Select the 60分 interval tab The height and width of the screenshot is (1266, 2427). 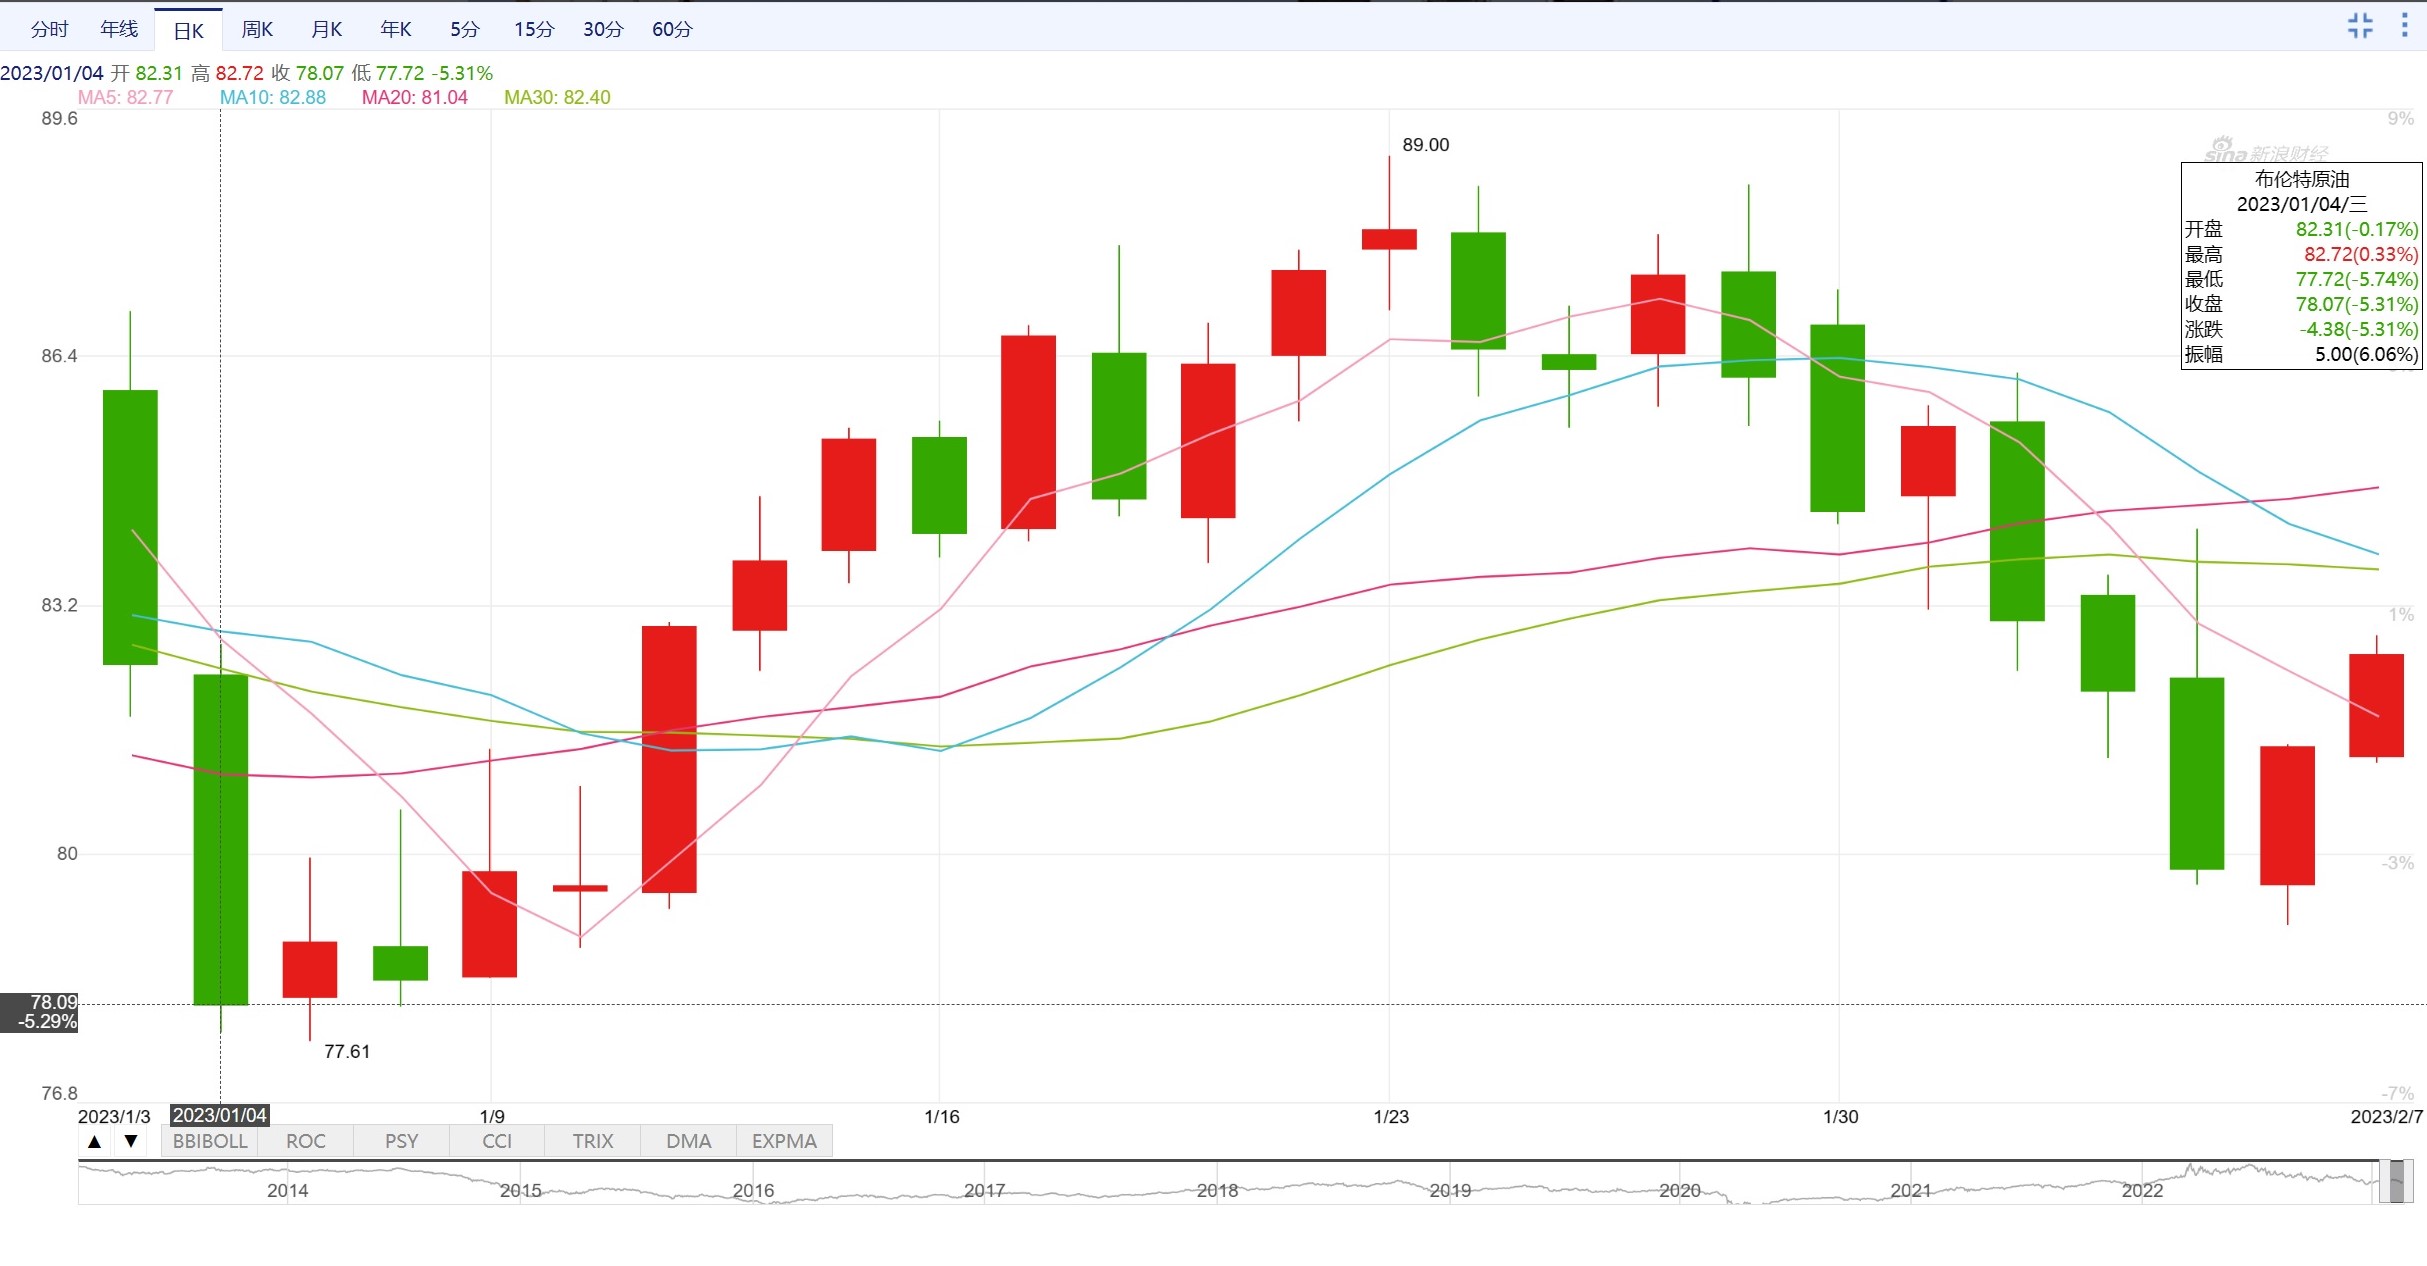[x=672, y=29]
